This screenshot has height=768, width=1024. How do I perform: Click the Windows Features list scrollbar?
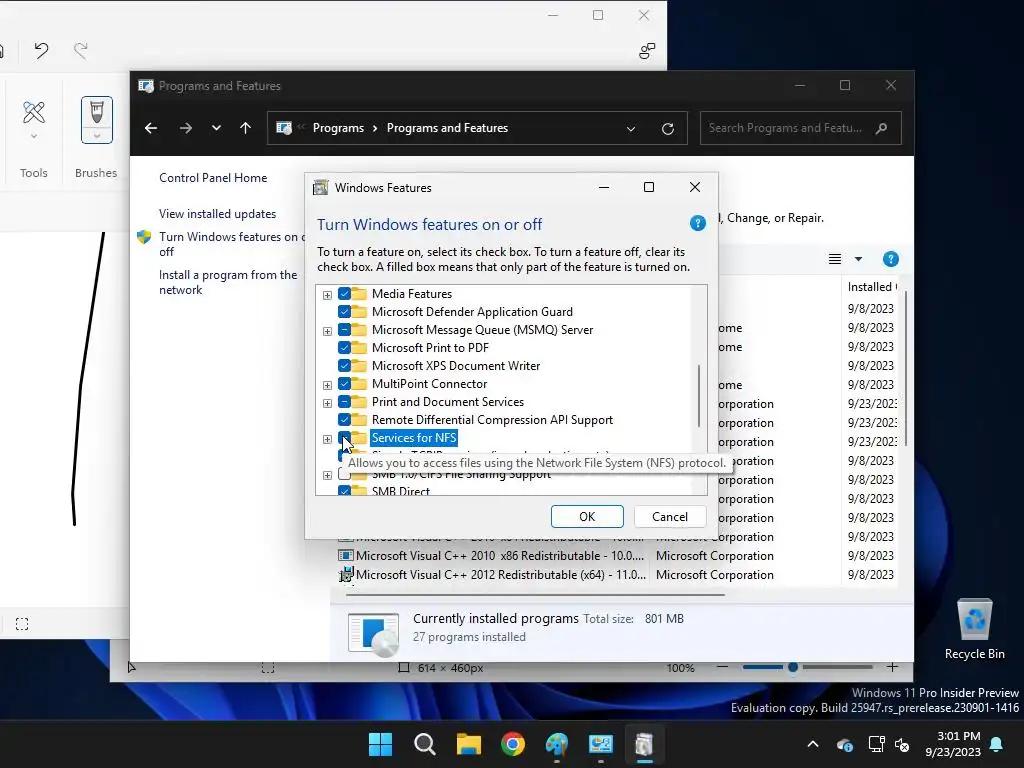[699, 395]
